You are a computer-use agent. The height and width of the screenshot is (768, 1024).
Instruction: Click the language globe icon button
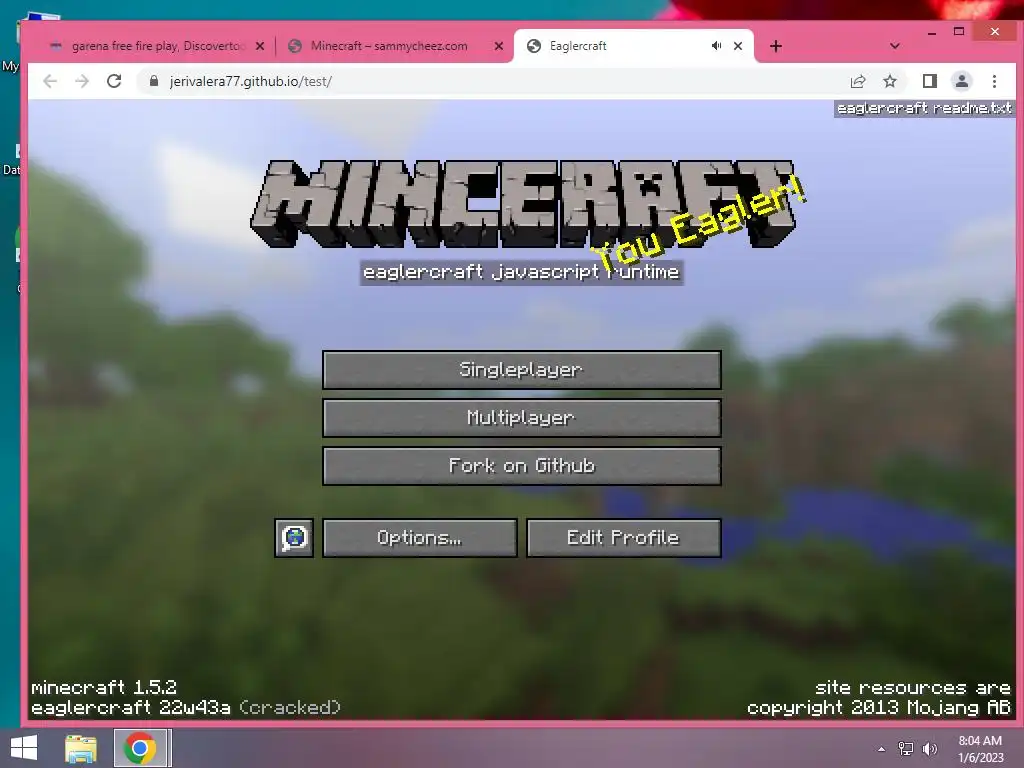pyautogui.click(x=294, y=537)
